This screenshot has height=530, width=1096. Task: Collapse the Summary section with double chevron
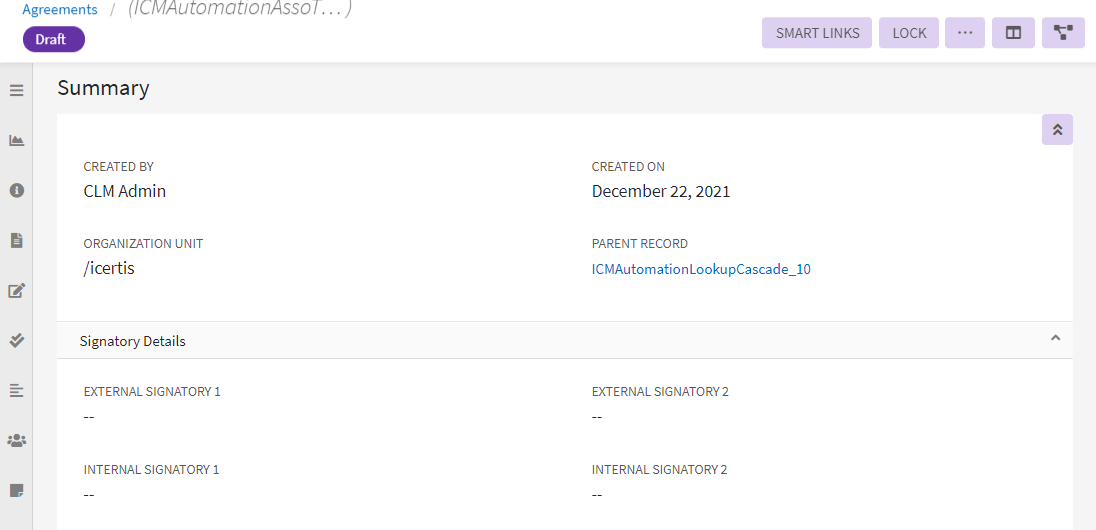1057,130
